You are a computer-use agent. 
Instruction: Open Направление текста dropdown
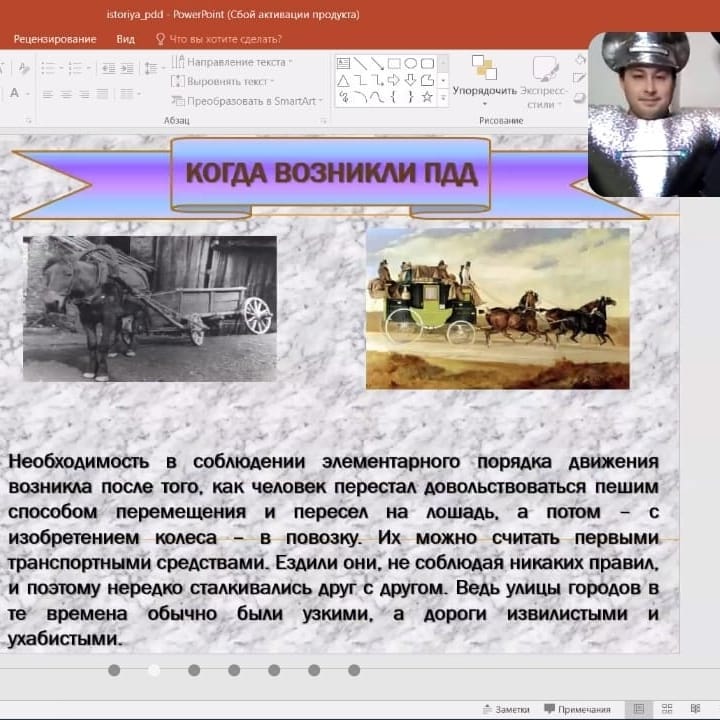click(234, 62)
